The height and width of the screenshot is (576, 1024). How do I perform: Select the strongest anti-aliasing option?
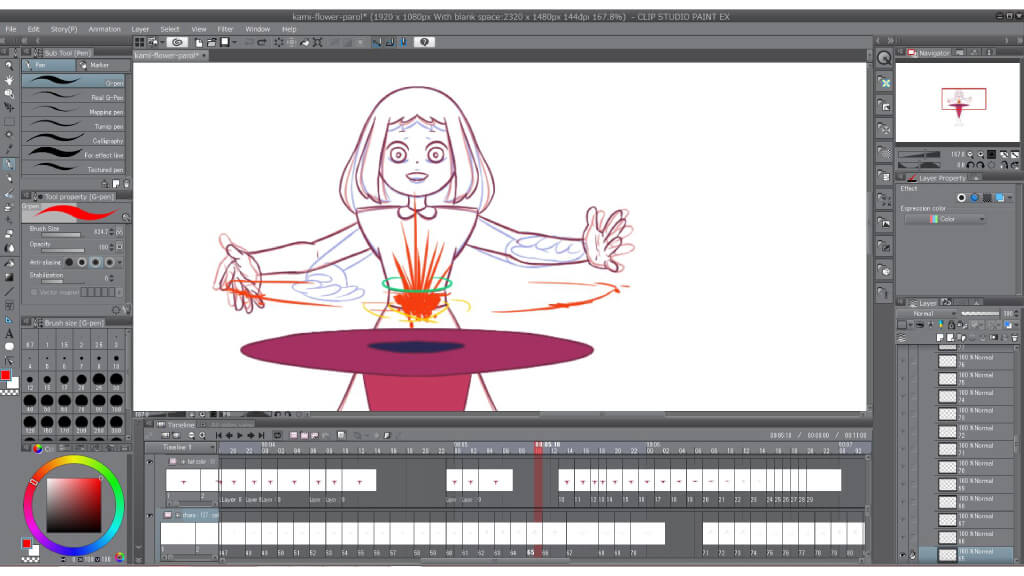click(110, 262)
